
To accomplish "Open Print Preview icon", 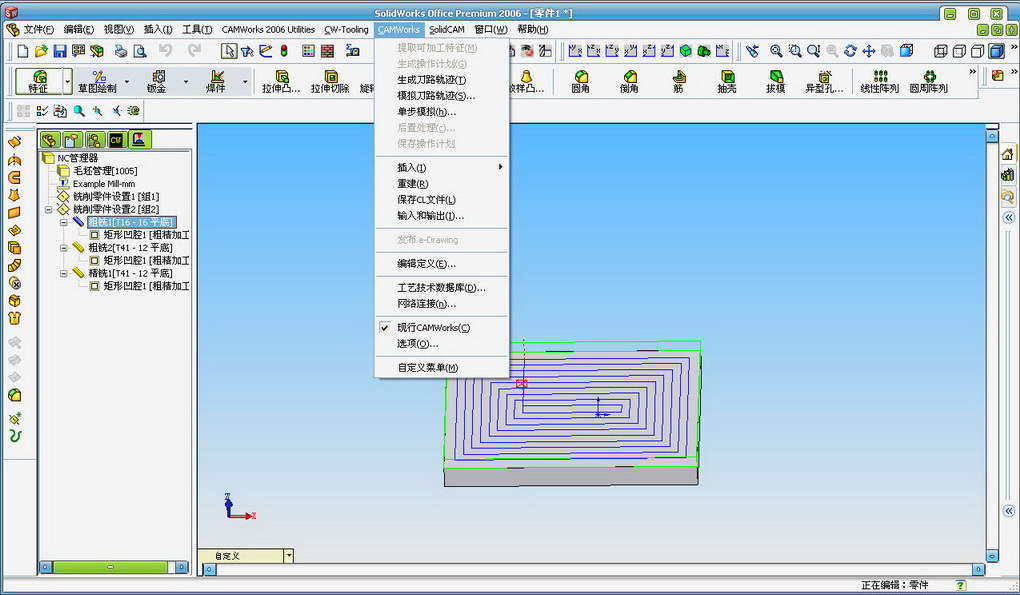I will click(139, 51).
